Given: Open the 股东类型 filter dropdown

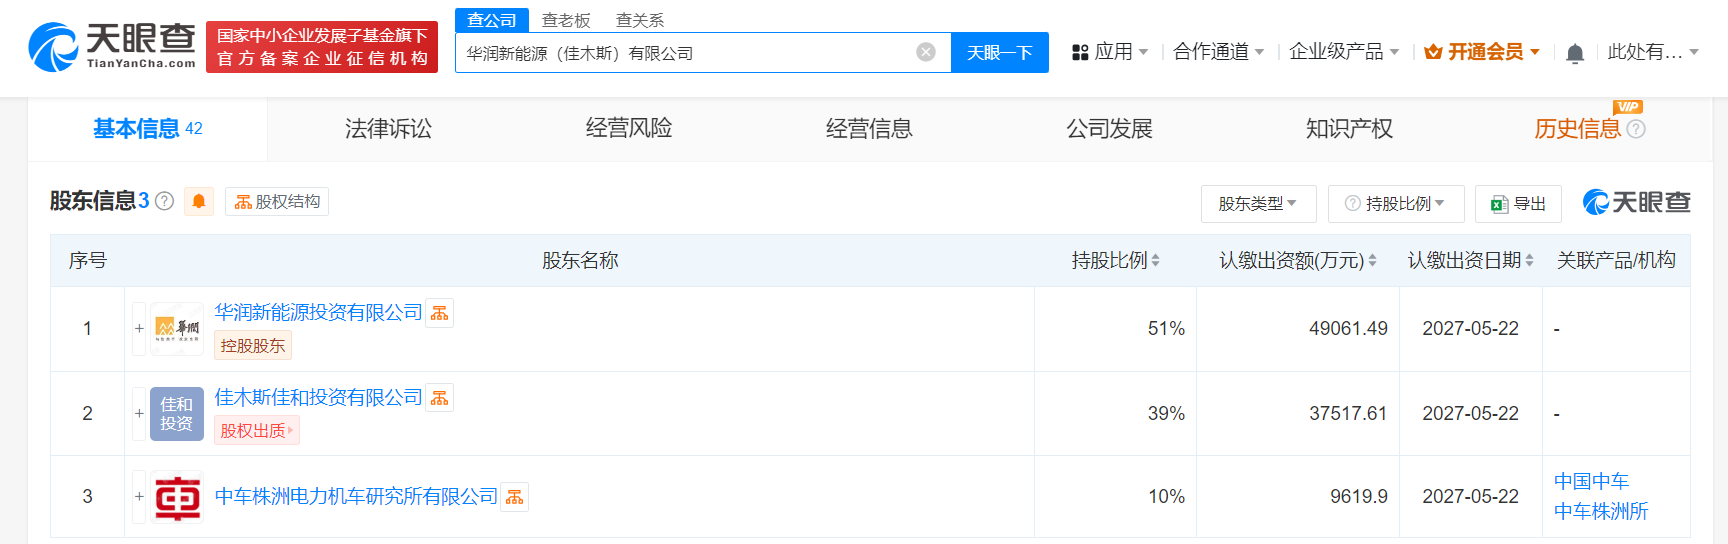Looking at the screenshot, I should 1258,204.
